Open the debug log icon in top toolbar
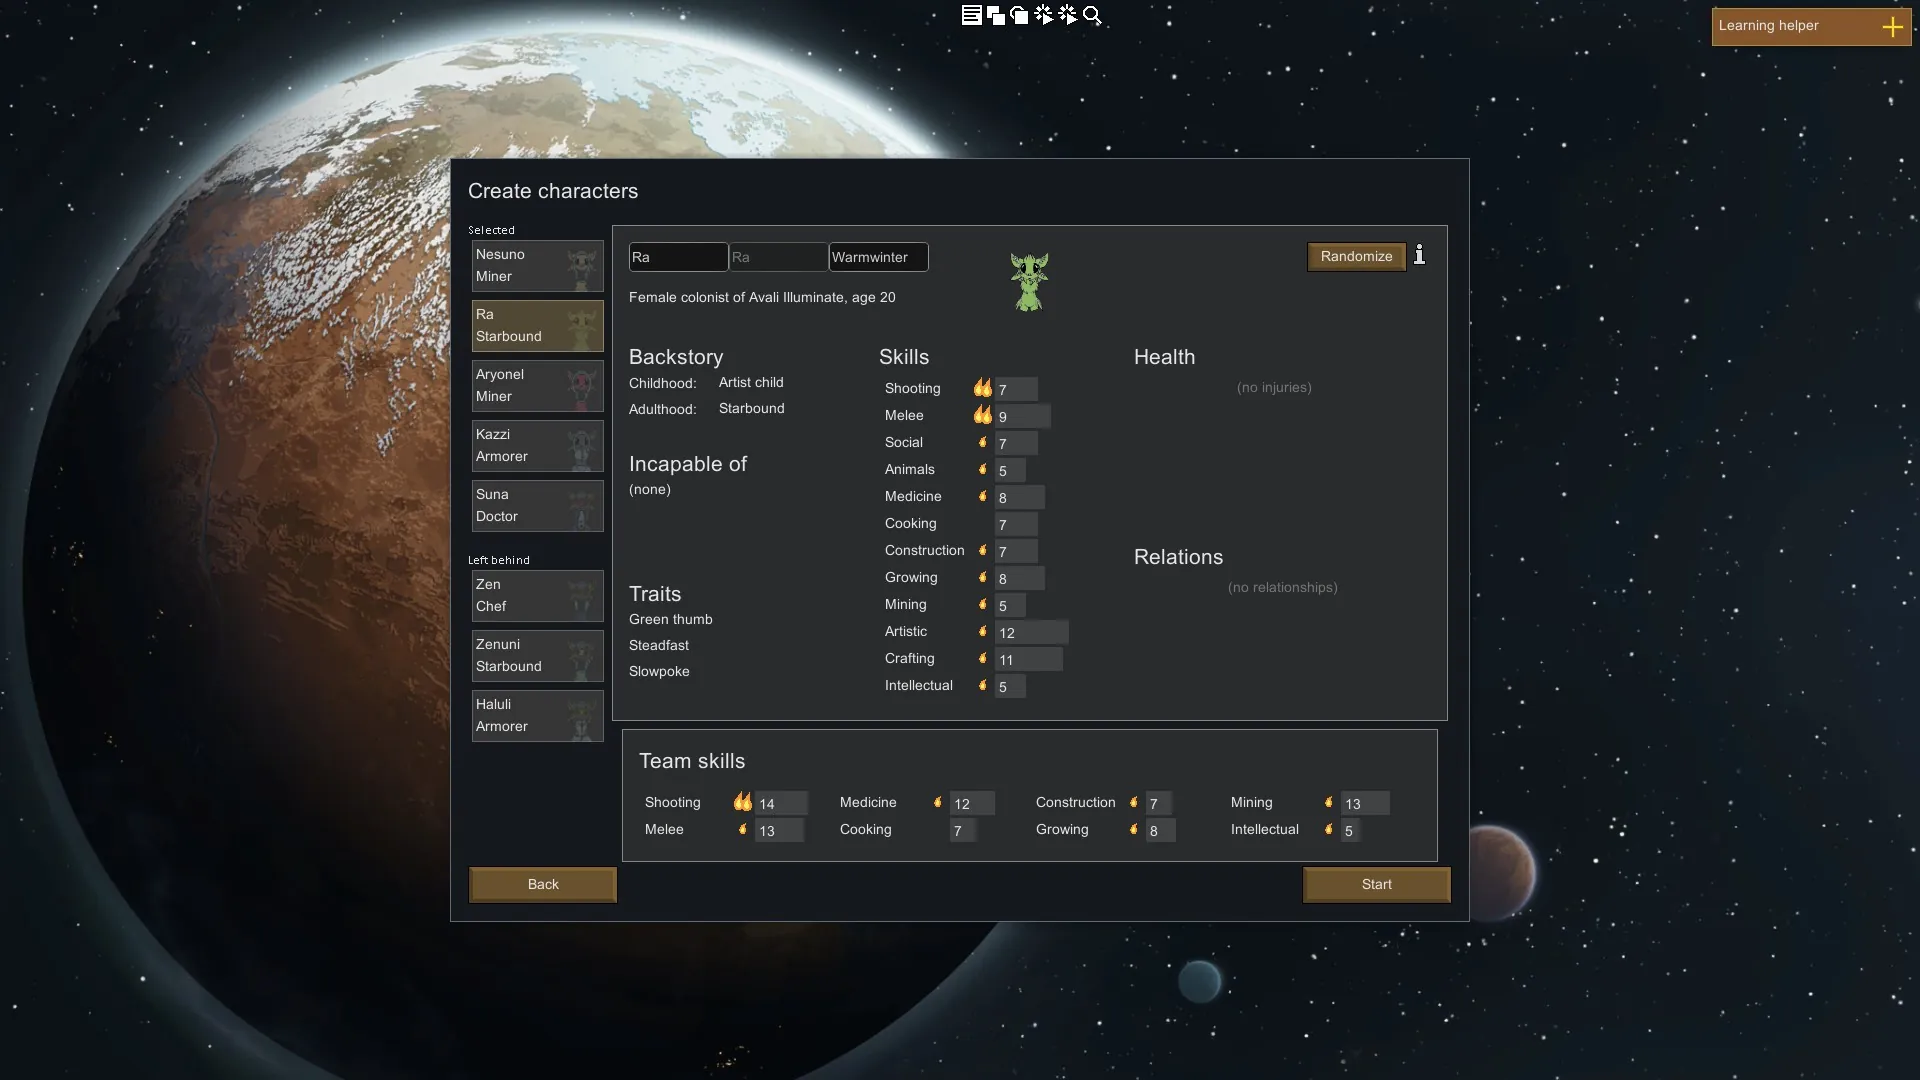 971,15
